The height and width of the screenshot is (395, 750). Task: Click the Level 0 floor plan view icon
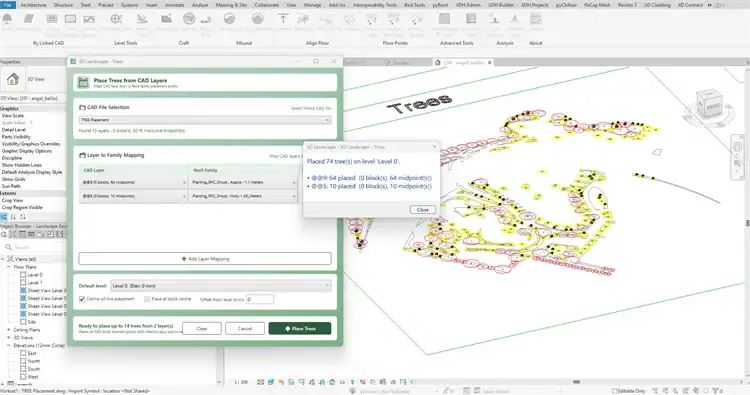click(23, 275)
